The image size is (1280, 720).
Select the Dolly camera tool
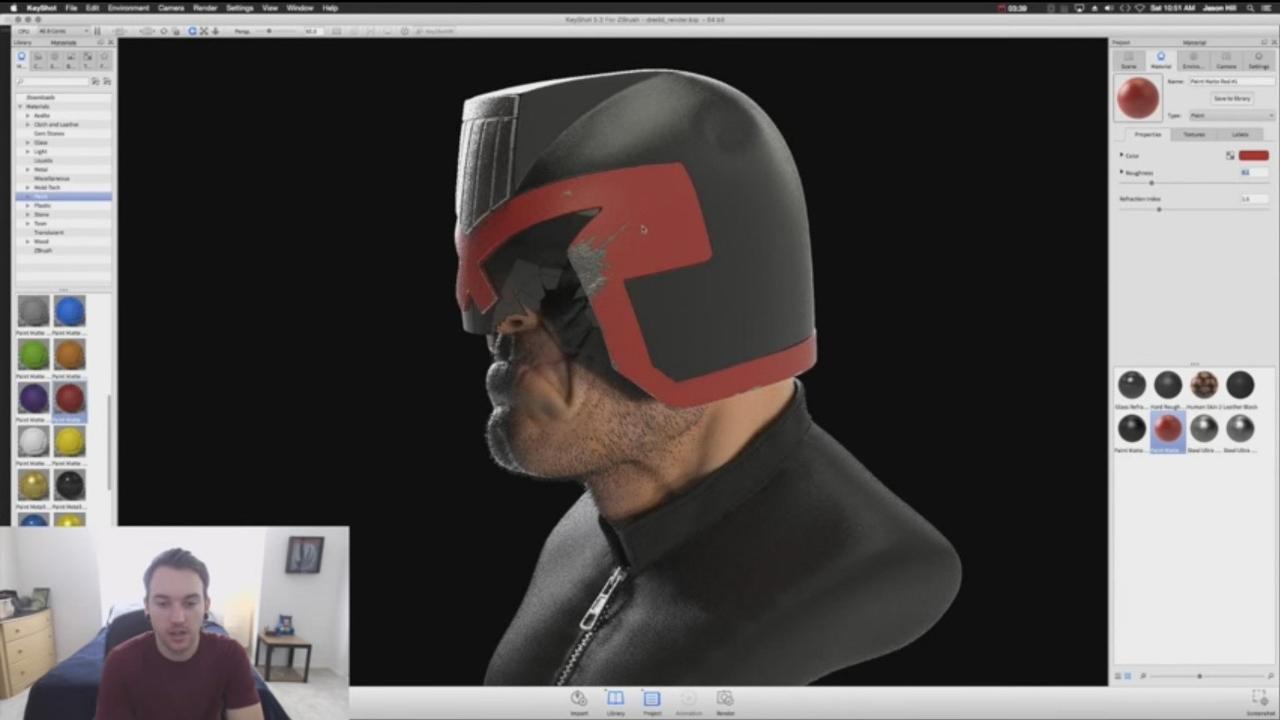(x=215, y=31)
